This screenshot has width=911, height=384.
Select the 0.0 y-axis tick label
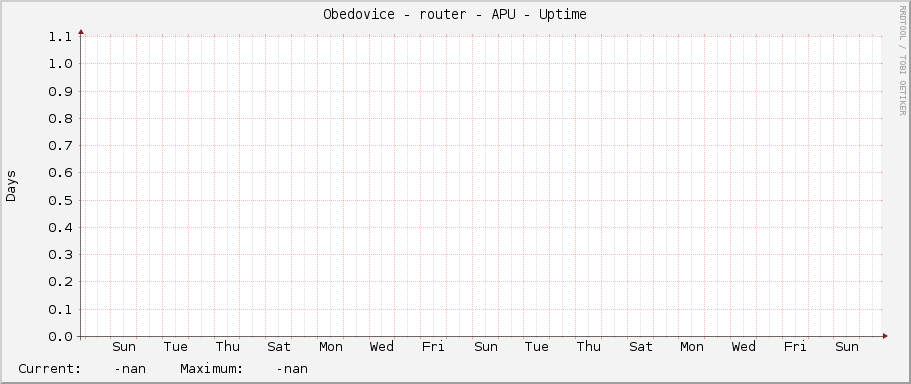pyautogui.click(x=60, y=337)
